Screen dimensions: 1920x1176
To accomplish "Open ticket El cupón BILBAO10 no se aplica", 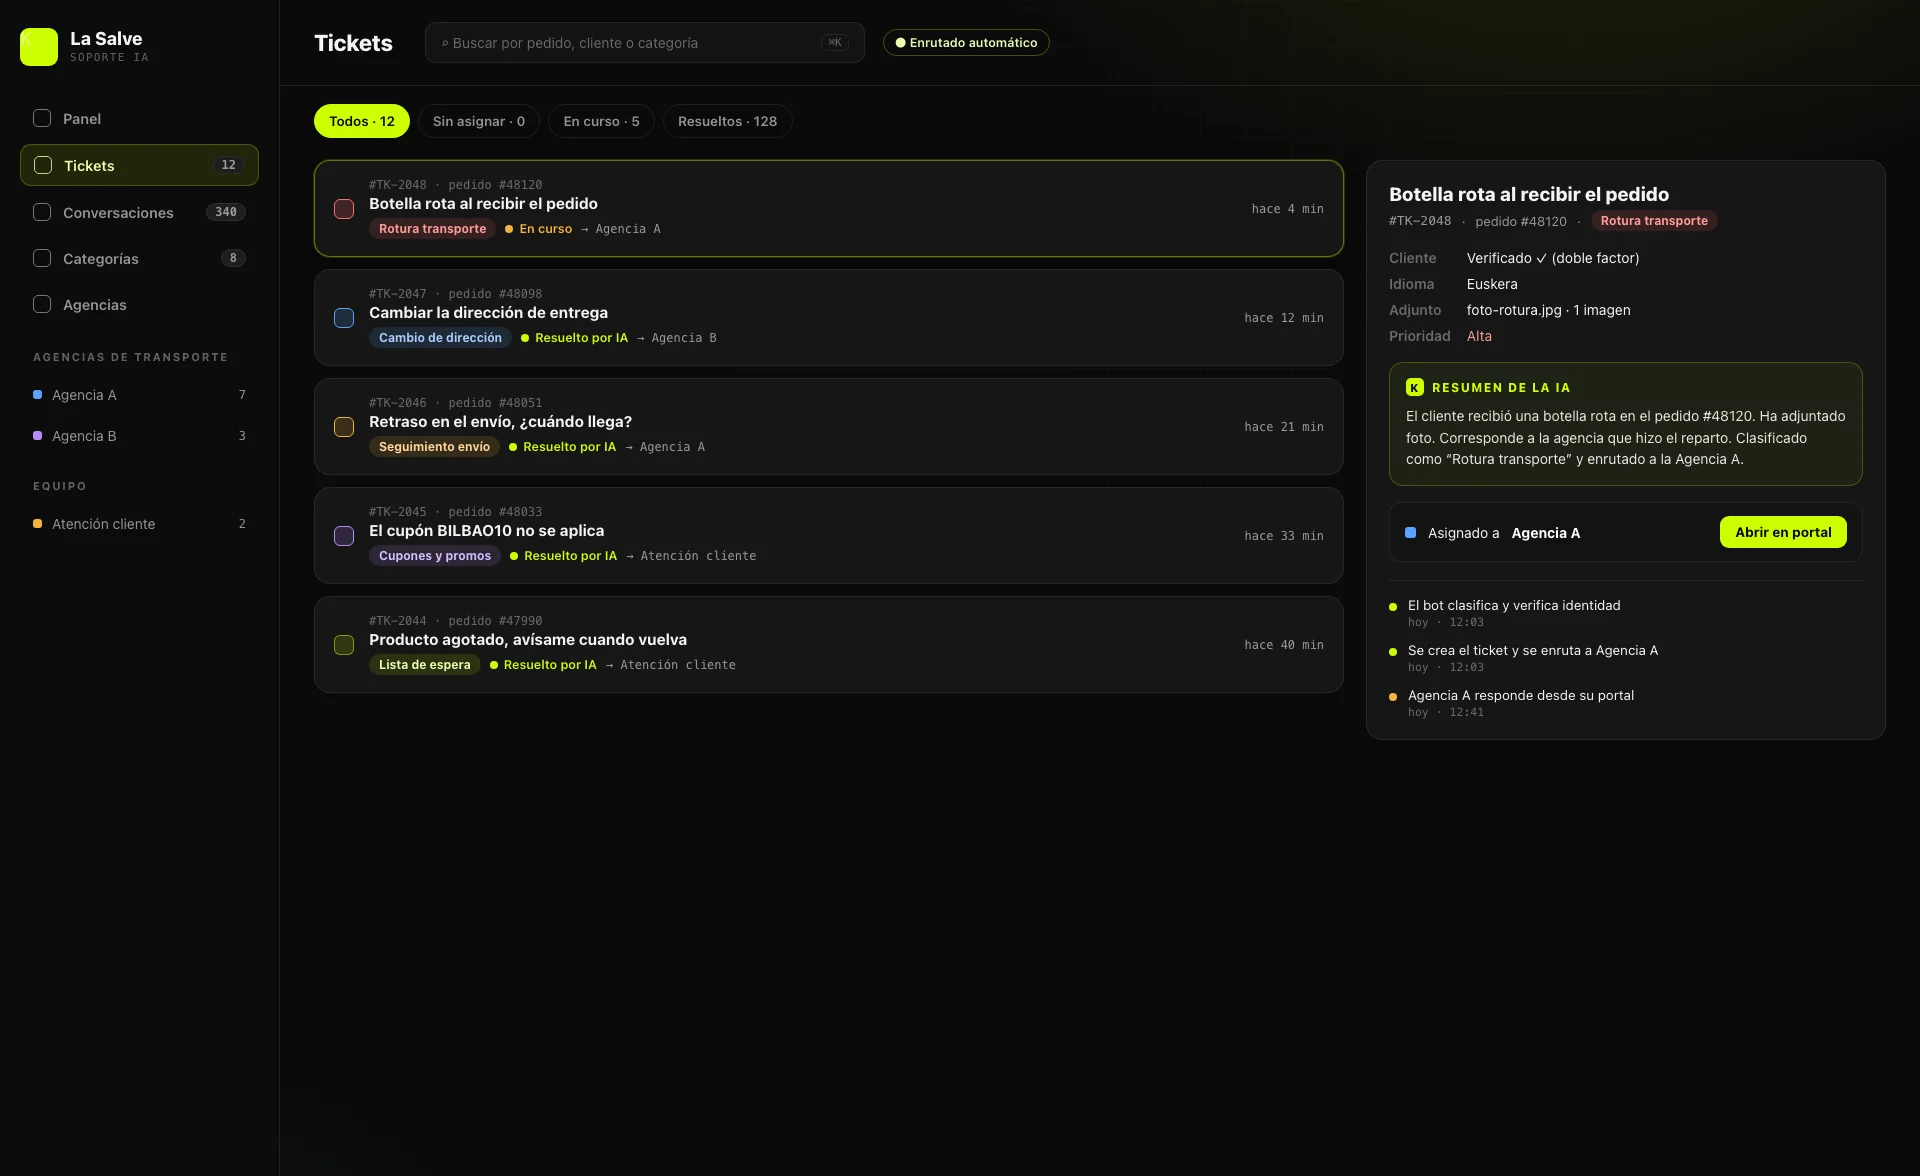I will tap(828, 535).
